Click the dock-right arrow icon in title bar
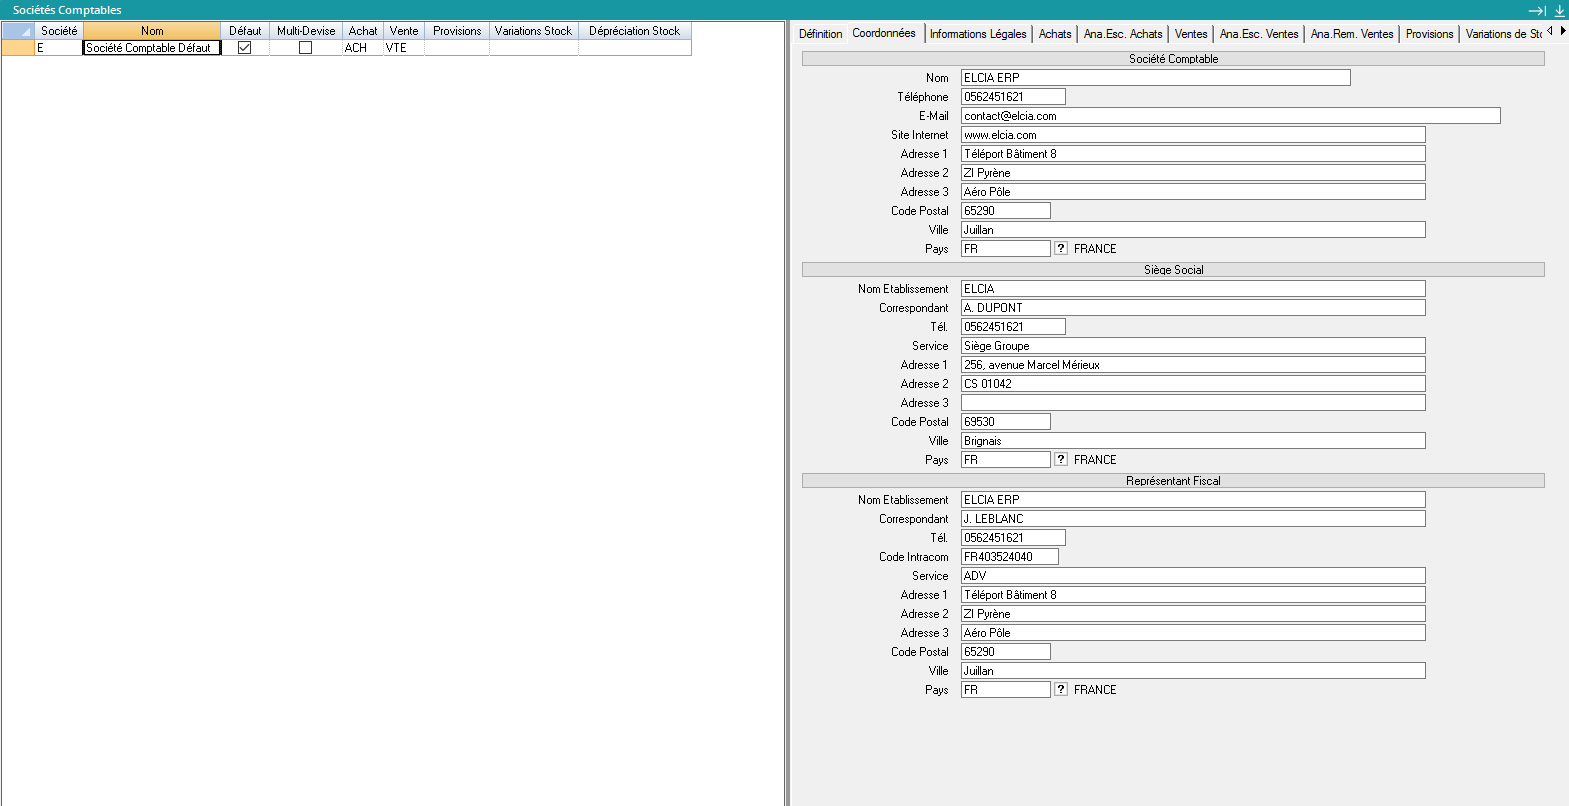The width and height of the screenshot is (1569, 806). [1537, 10]
